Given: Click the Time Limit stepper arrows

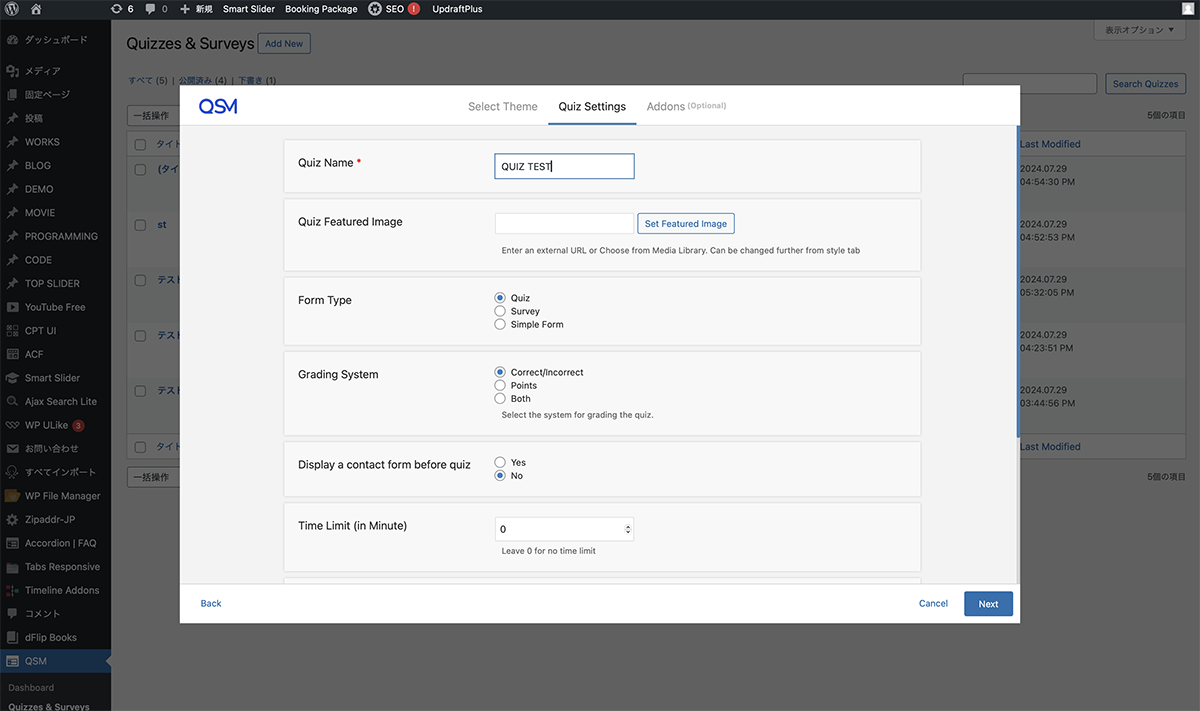Looking at the screenshot, I should (627, 529).
